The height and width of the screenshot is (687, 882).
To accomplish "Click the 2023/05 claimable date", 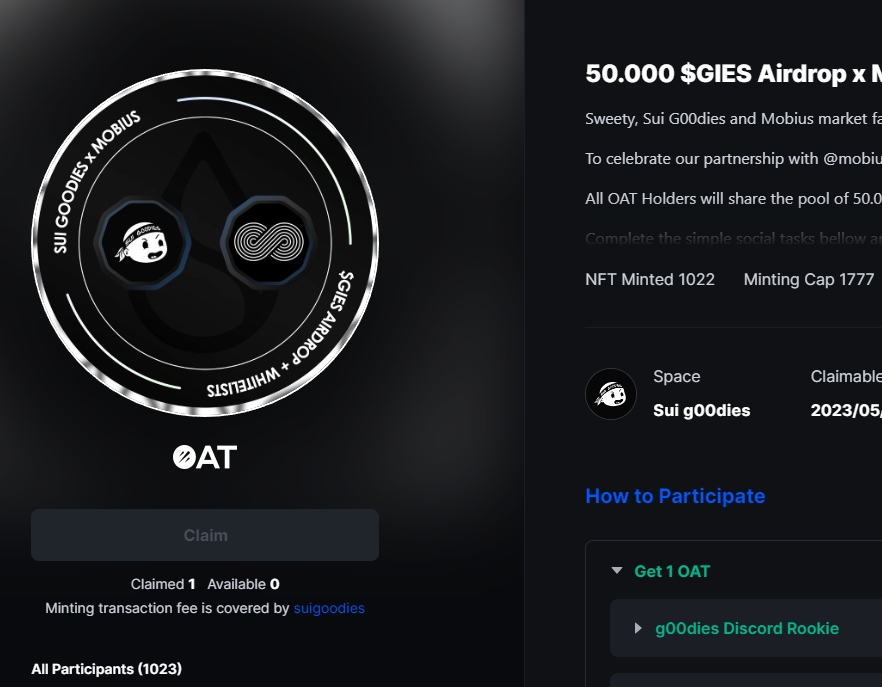I will point(846,411).
